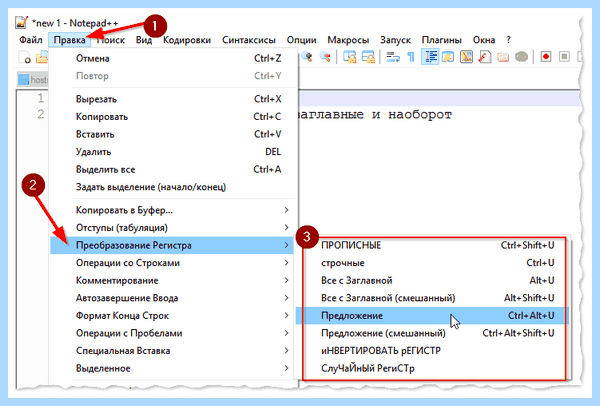Click the Open file folder icon
600x406 pixels.
point(42,57)
